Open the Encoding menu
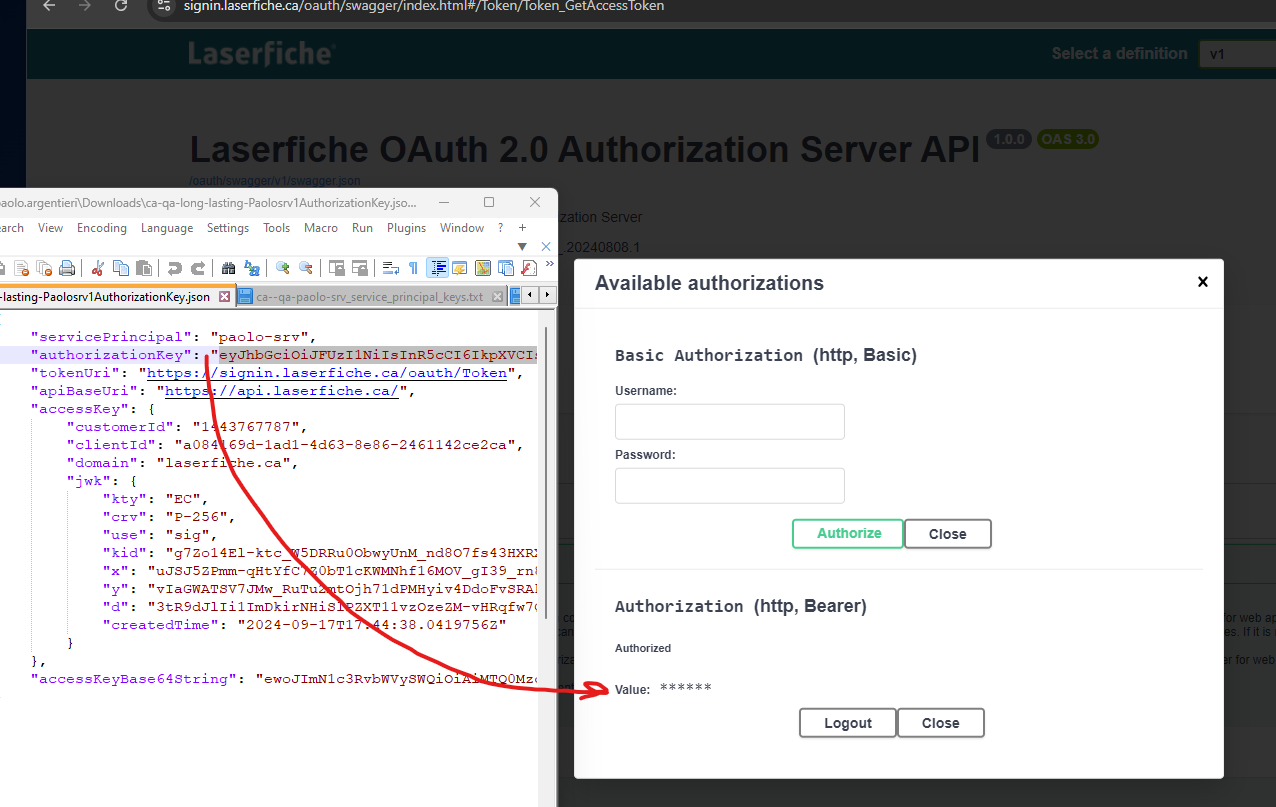Screen dimensions: 1276x807 [x=102, y=228]
